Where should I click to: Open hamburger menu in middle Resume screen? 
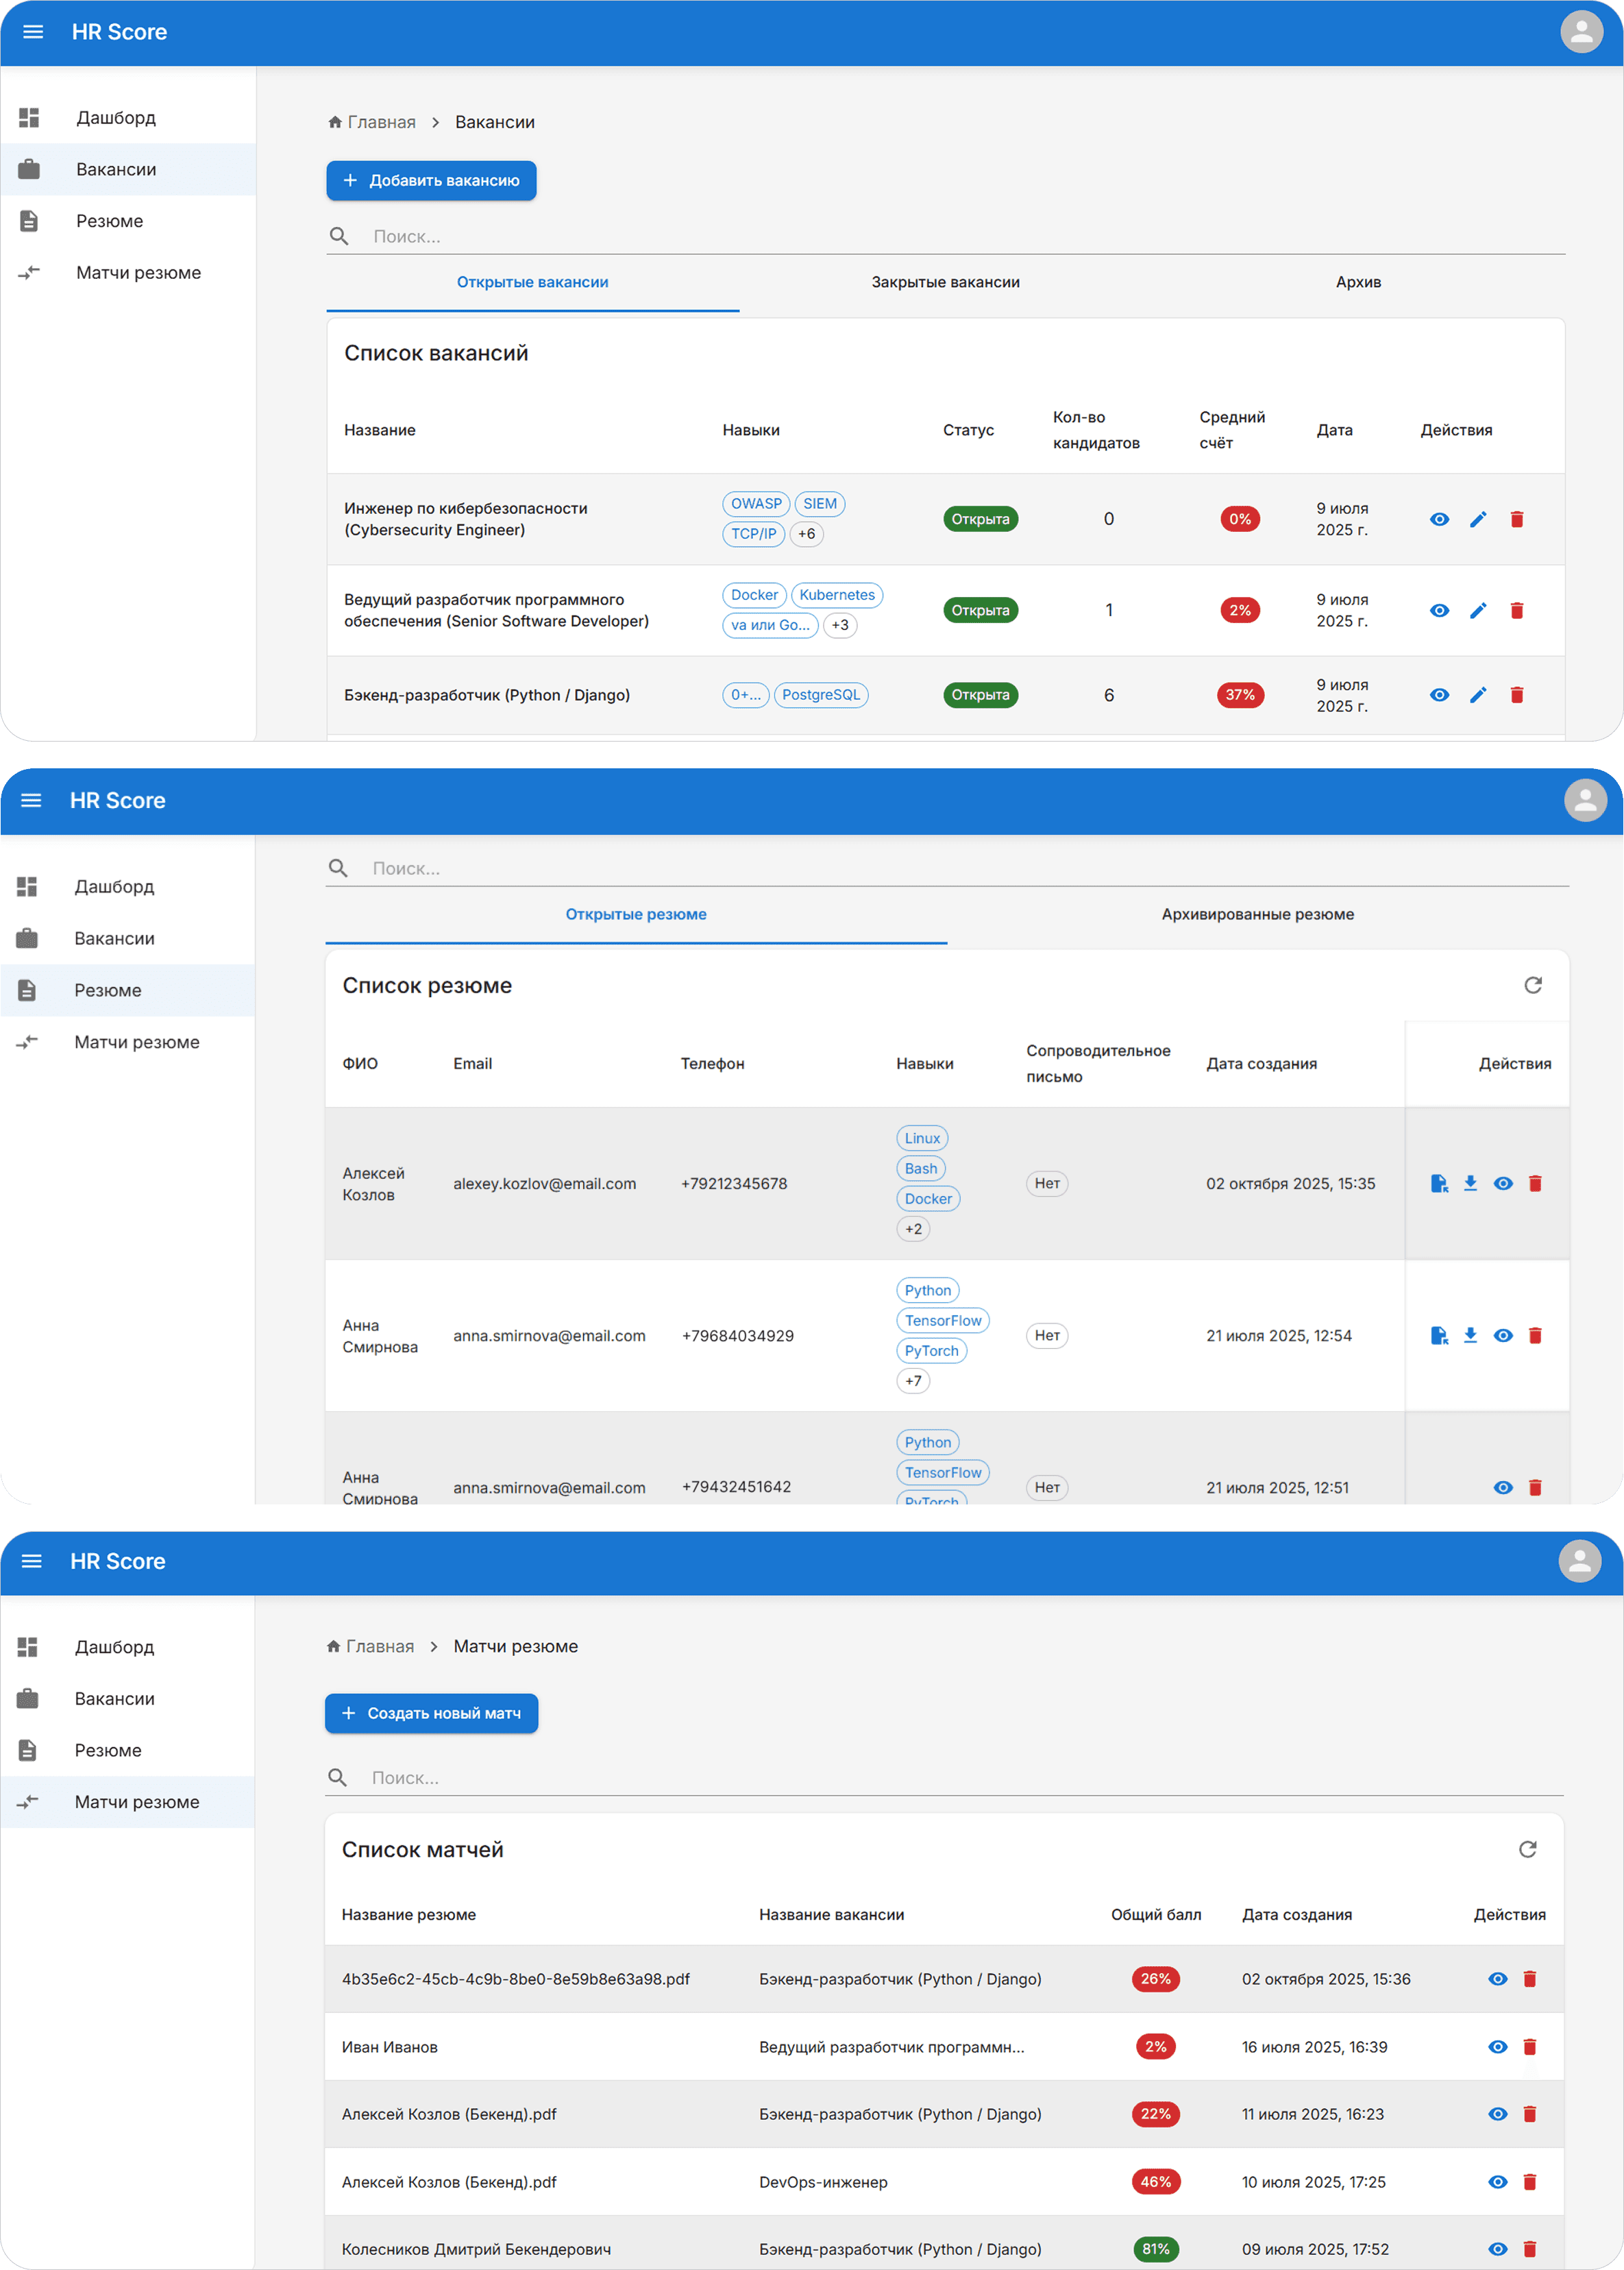[x=31, y=800]
